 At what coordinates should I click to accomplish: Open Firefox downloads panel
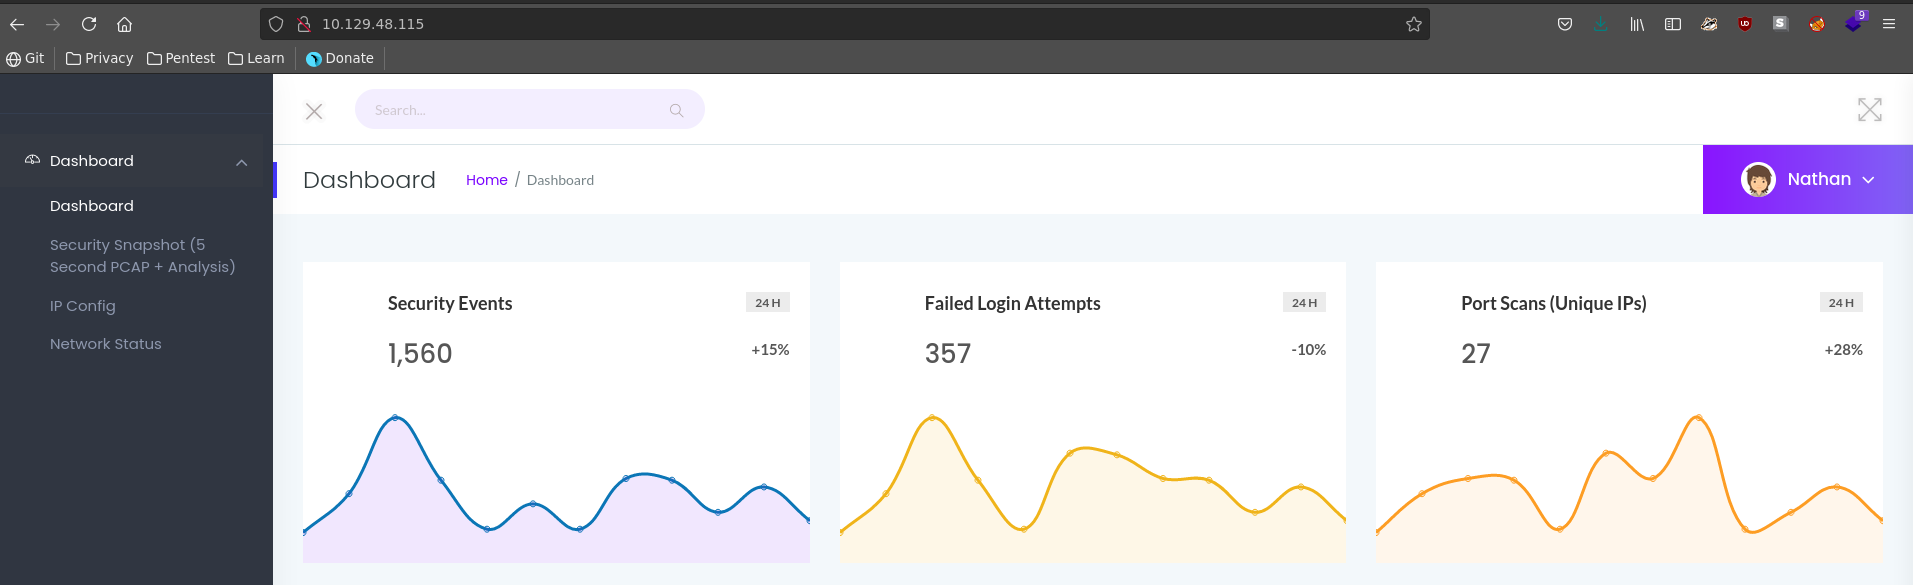coord(1600,24)
